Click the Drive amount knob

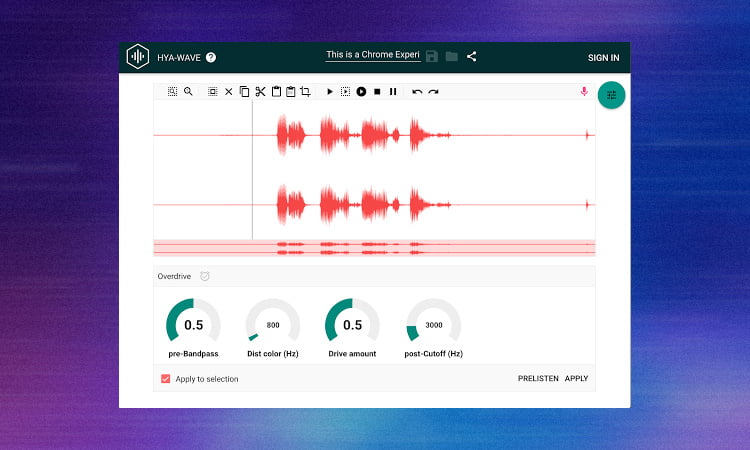[352, 324]
